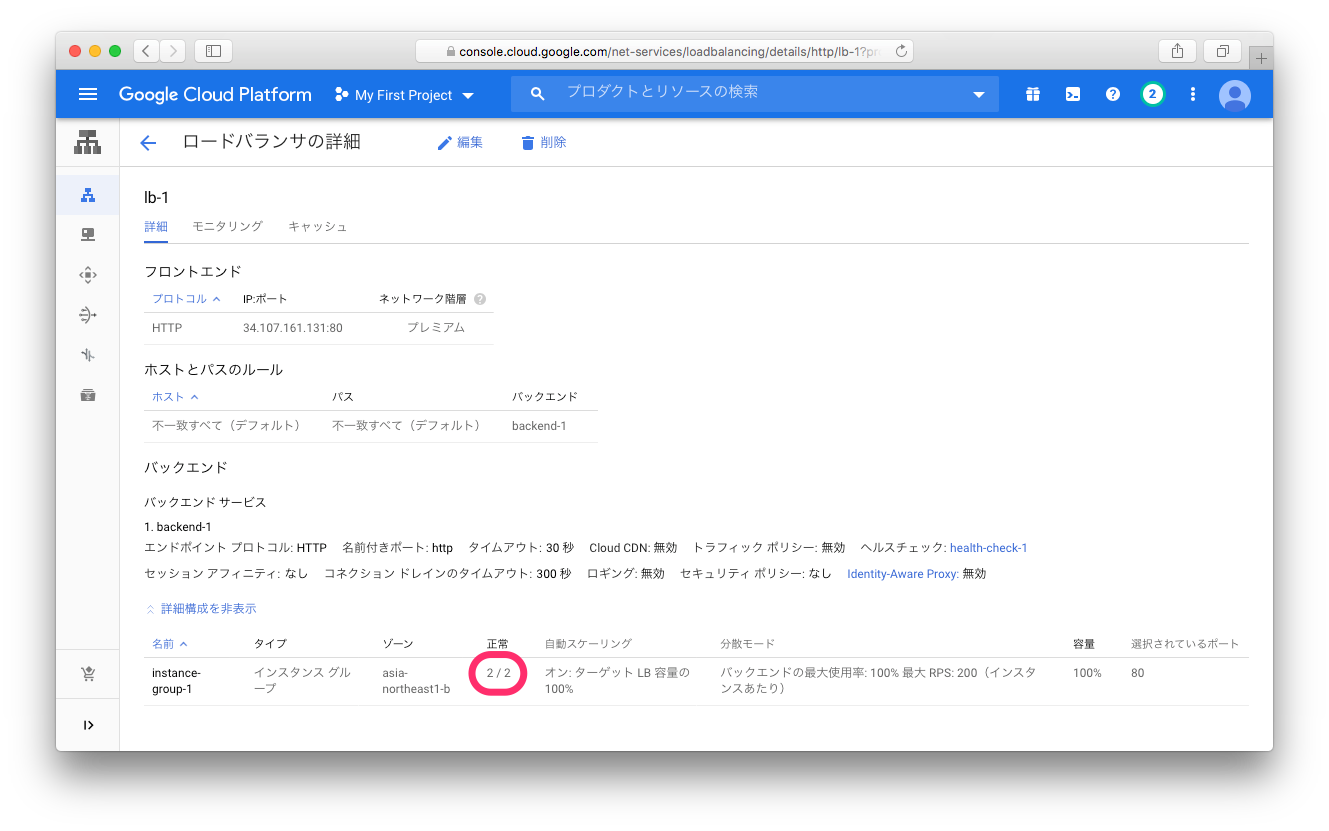This screenshot has width=1329, height=831.
Task: Activate Cloud Shell terminal icon
Action: [x=1072, y=94]
